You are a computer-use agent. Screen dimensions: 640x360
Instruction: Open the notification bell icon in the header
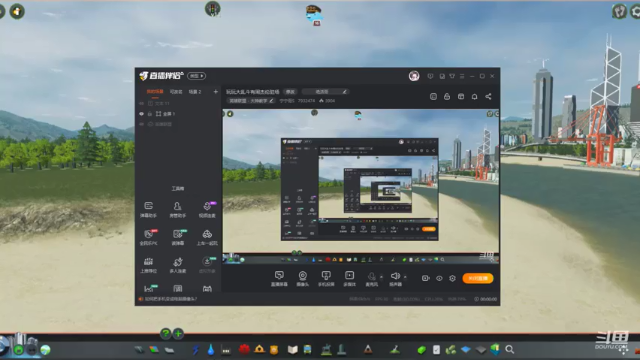474,96
